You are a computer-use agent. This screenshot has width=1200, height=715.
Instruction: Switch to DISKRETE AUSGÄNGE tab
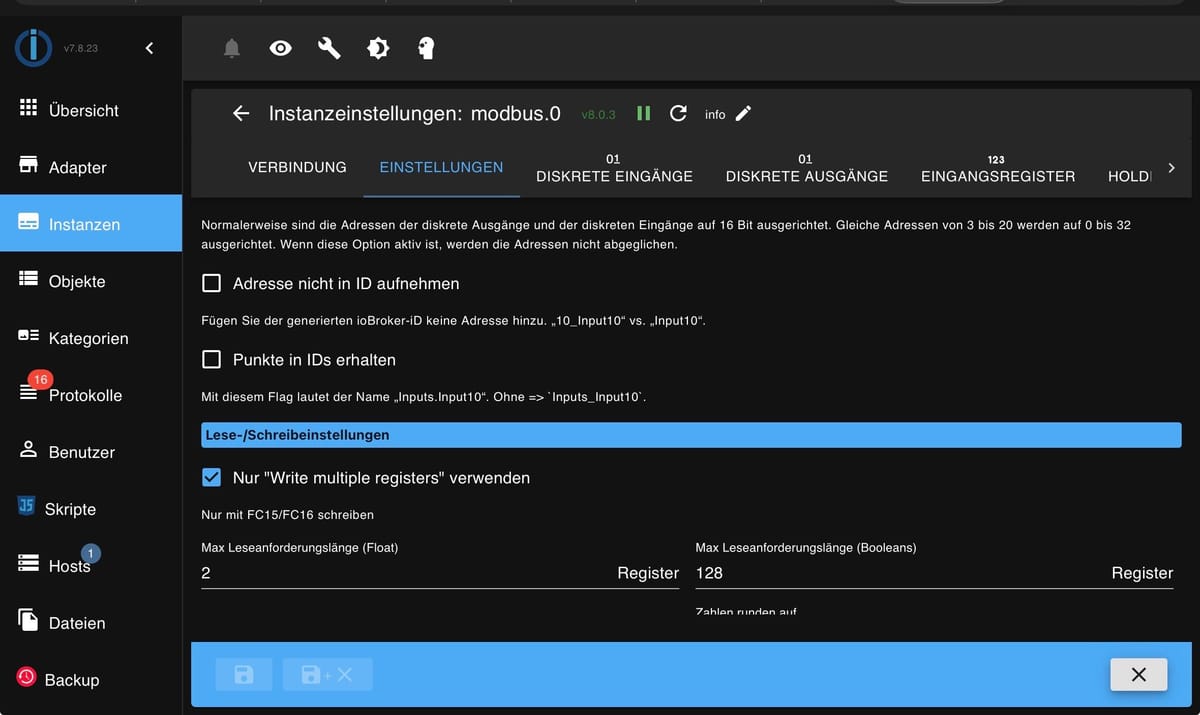pos(807,167)
